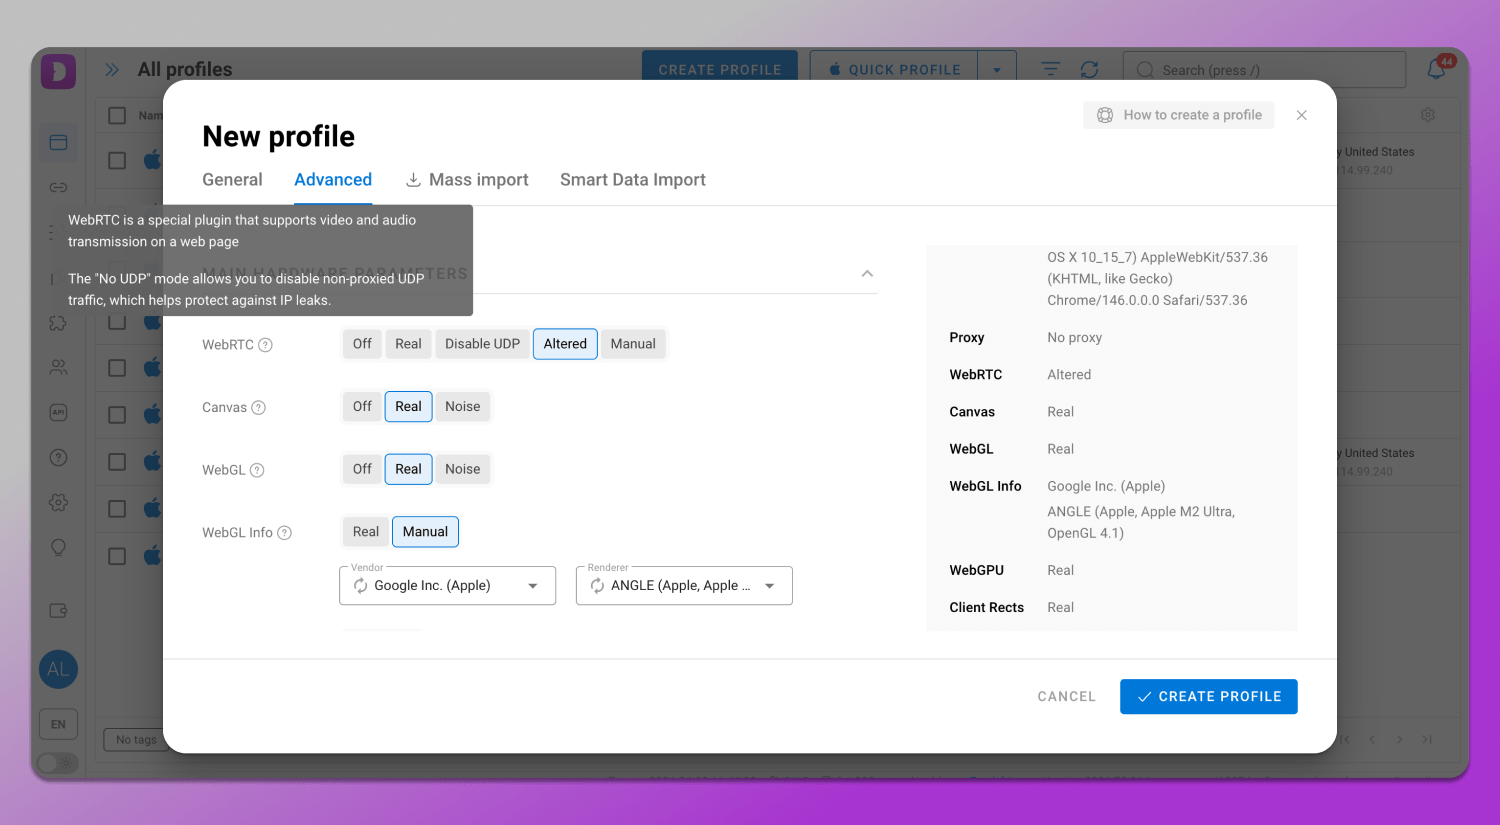Click the refresh profiles list icon
The height and width of the screenshot is (825, 1500).
point(1089,69)
